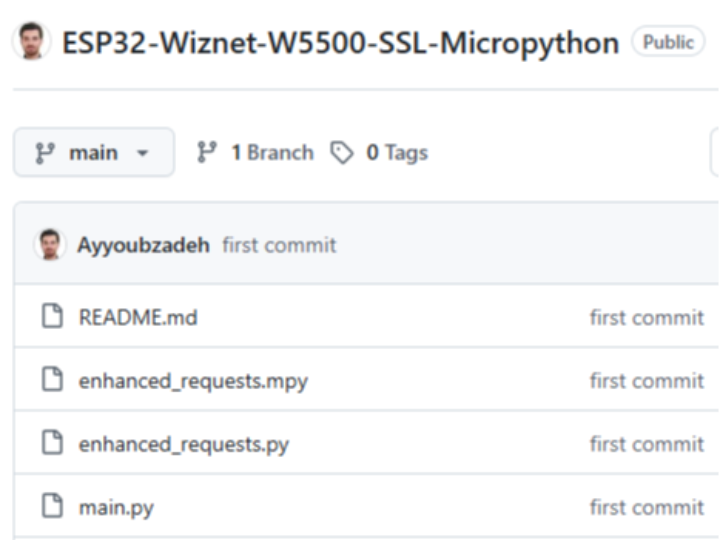View the 0 Tags page
This screenshot has width=720, height=540.
point(396,152)
